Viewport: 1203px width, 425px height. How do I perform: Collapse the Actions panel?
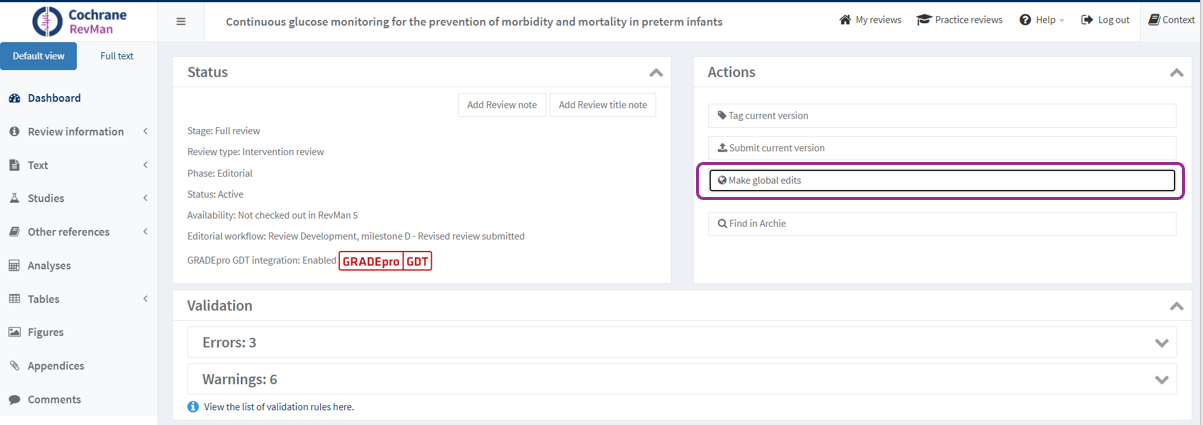coord(1176,73)
